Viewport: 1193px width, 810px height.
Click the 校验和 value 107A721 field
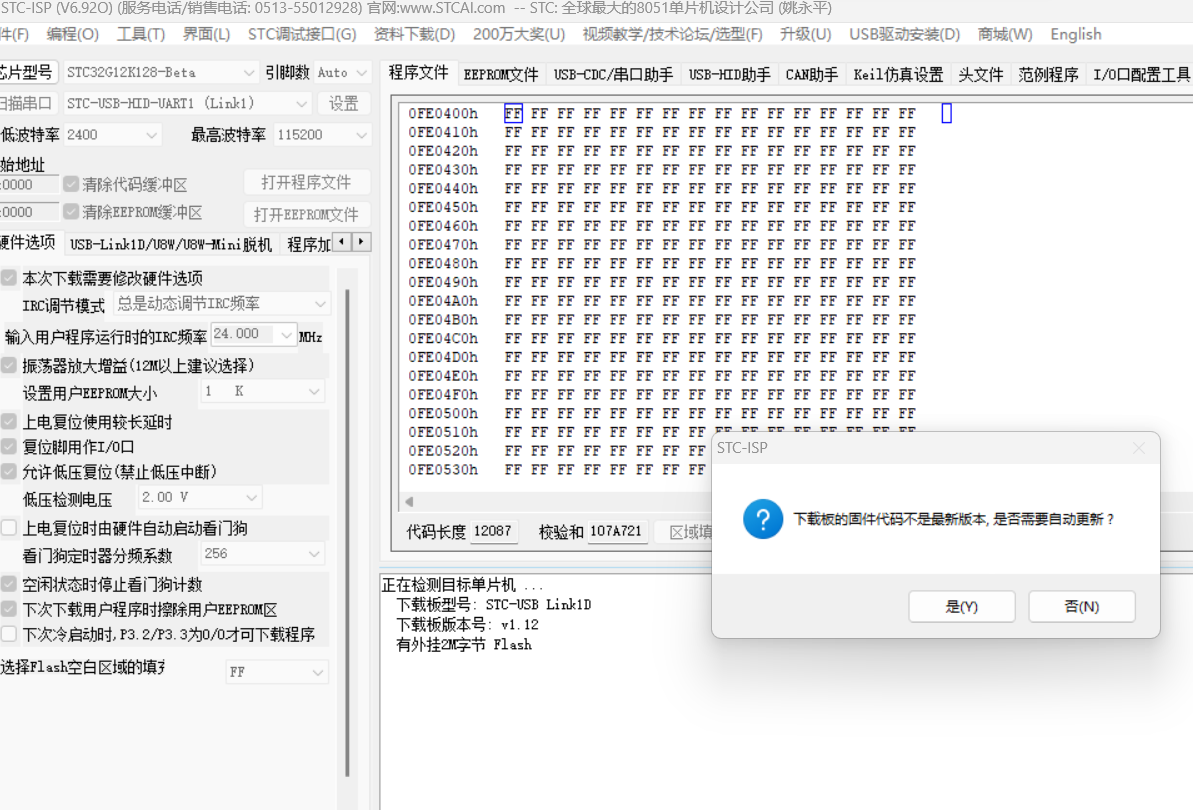(617, 531)
